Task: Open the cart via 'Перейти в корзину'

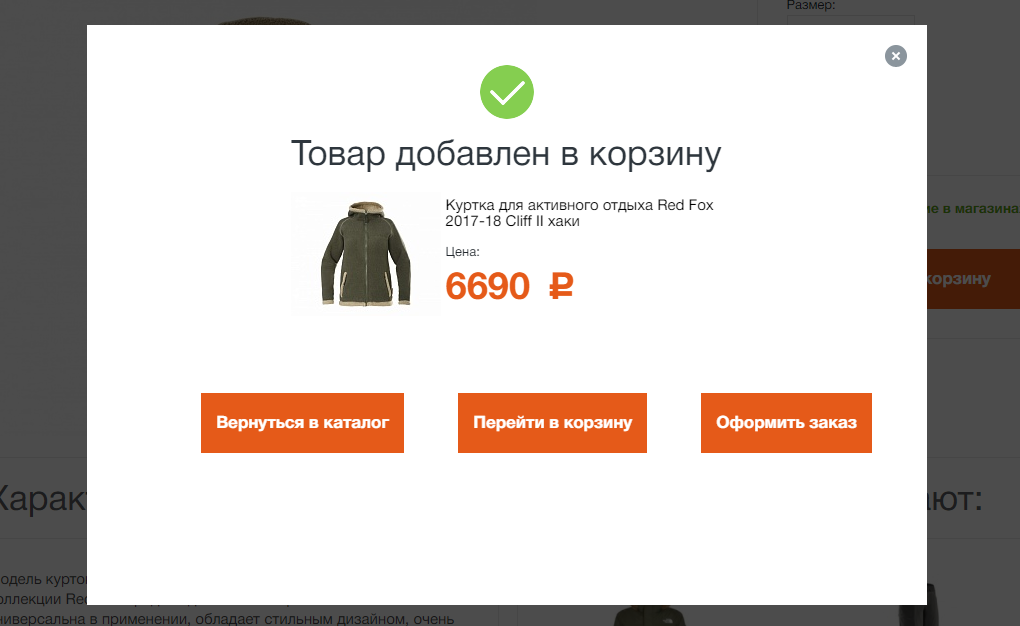Action: tap(552, 423)
